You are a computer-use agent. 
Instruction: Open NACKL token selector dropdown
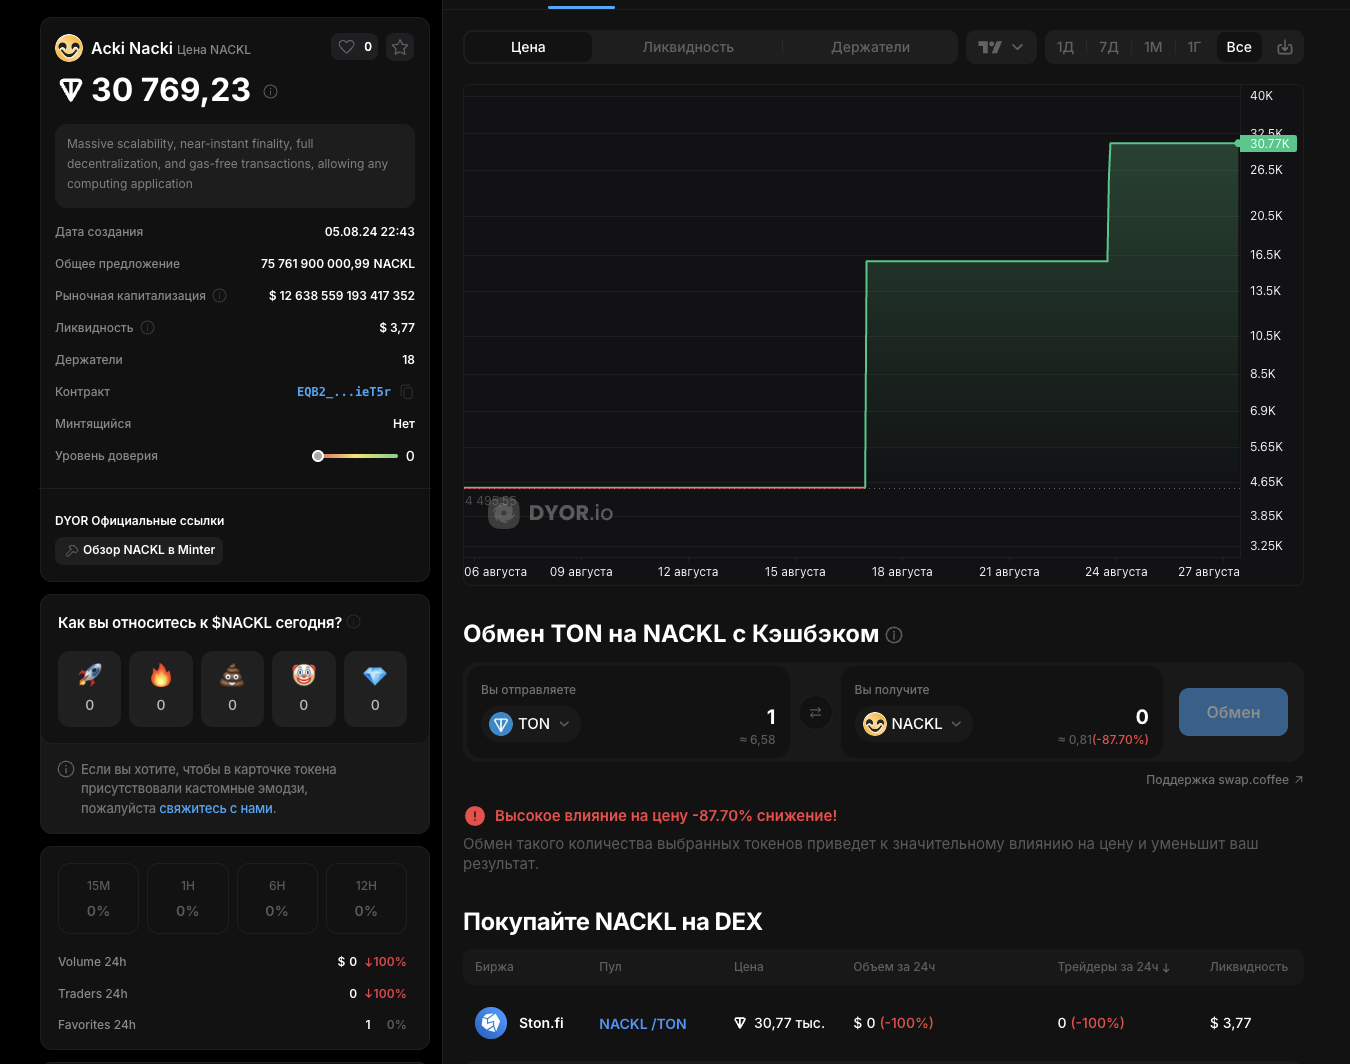click(912, 724)
